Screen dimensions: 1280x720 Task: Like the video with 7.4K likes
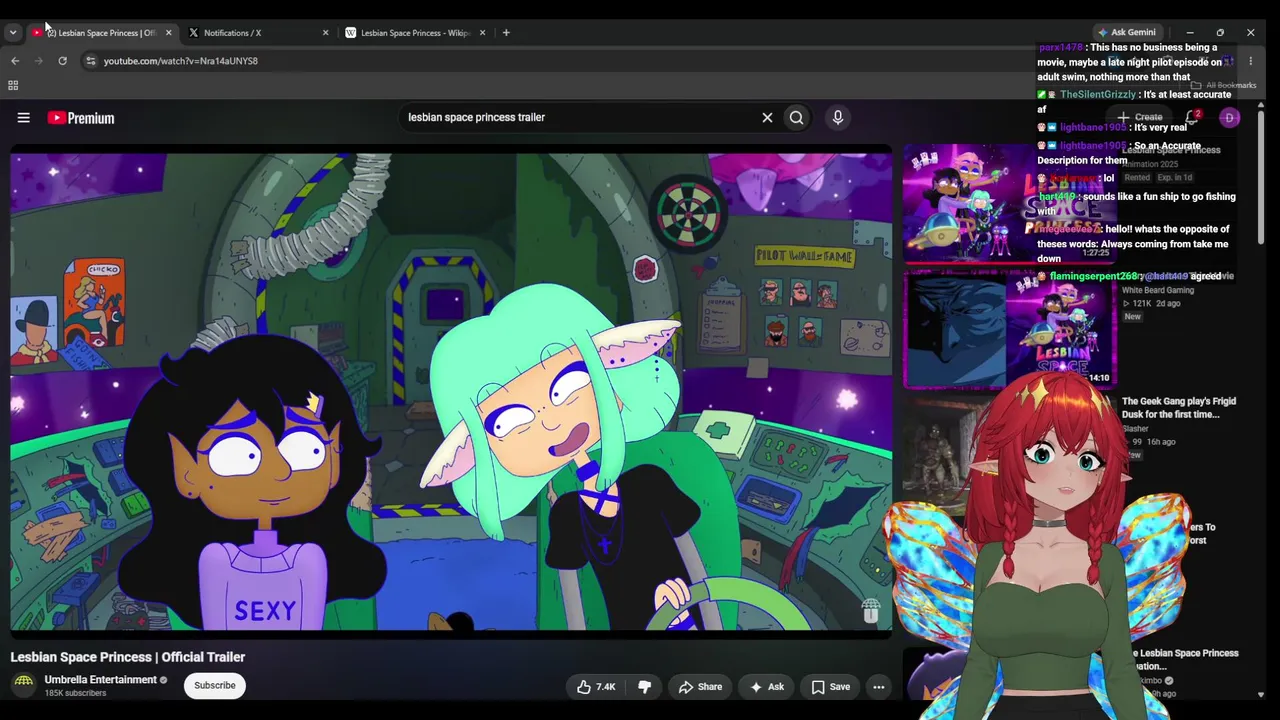(595, 687)
